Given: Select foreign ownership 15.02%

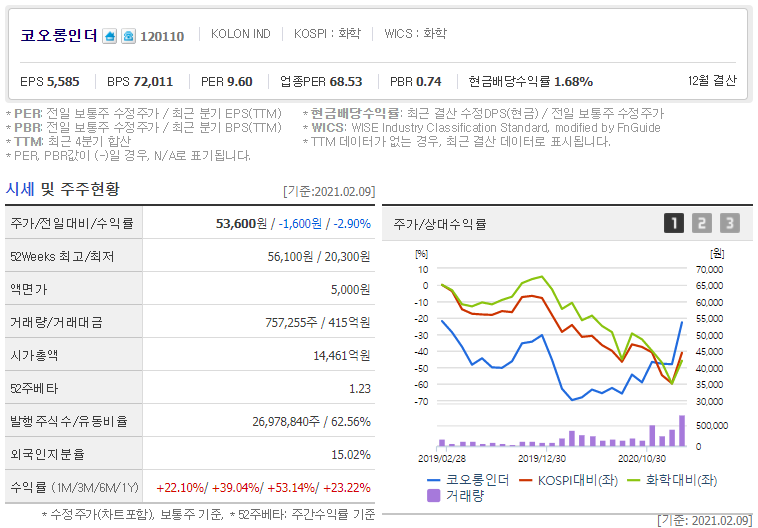Looking at the screenshot, I should [x=351, y=455].
